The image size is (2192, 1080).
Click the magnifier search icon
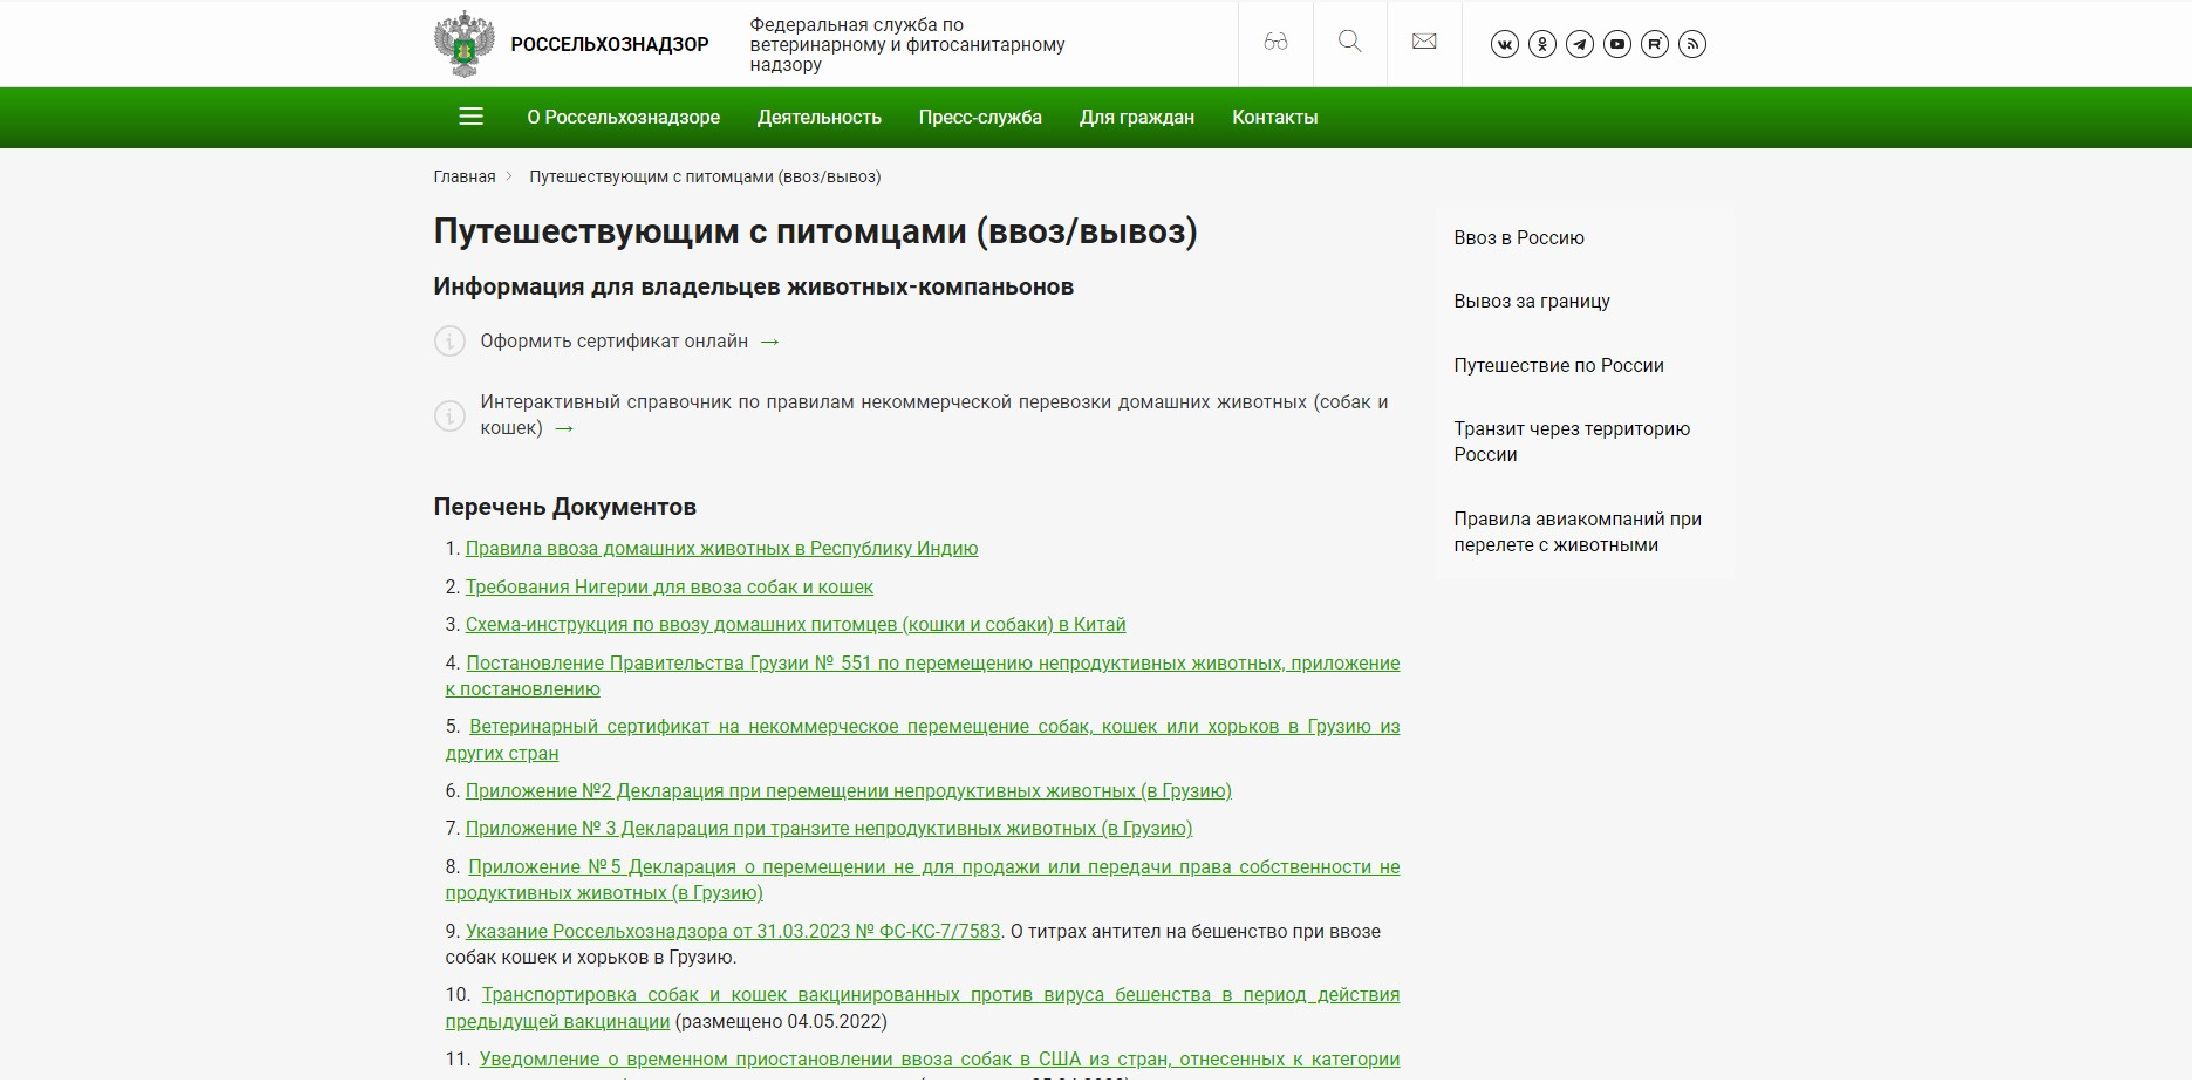point(1349,42)
